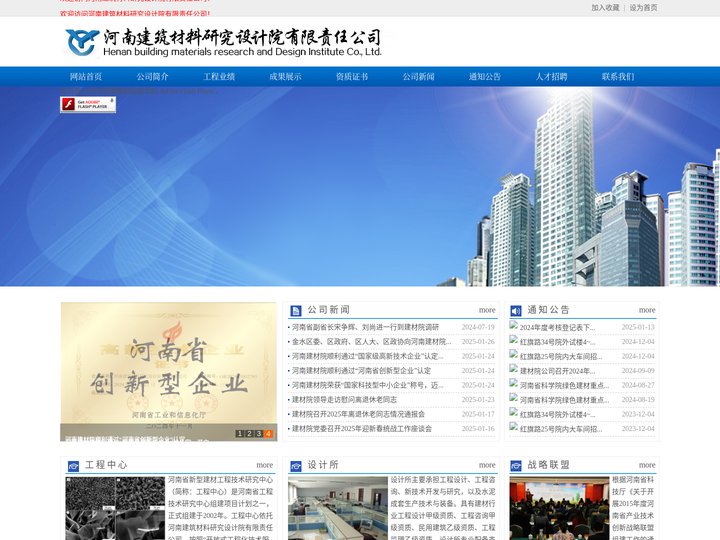Click date 2025-01-13 in notice list

(638, 327)
